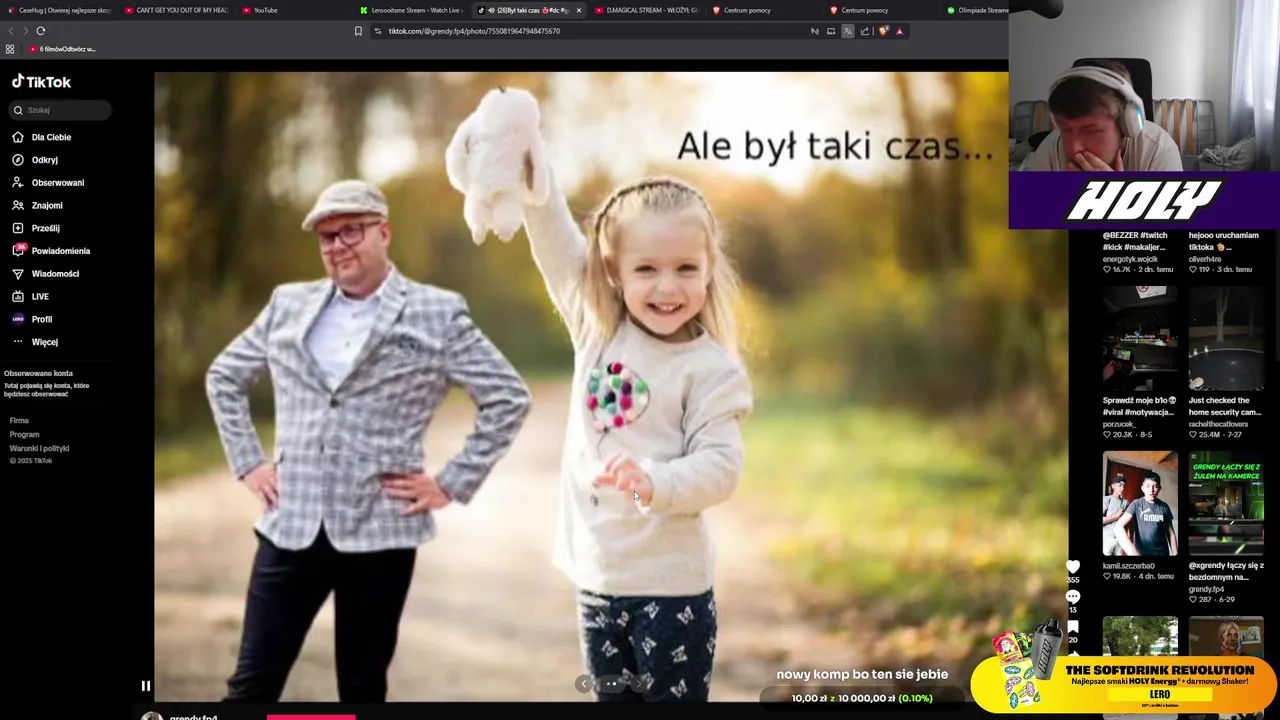
Task: Click the Powiadomienia icon with badge
Action: 18,251
